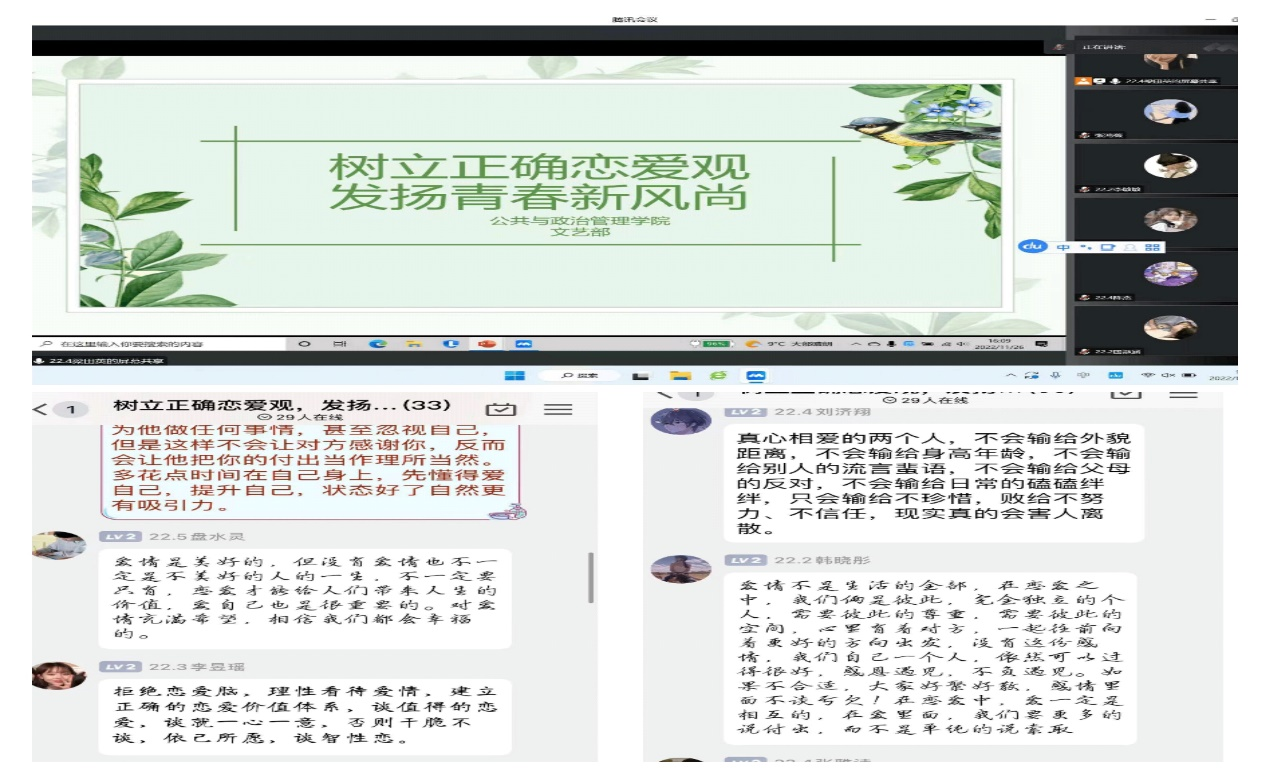Open 韩晓彤's avatar in right chat
Viewport: 1270px width, 777px height.
click(x=681, y=568)
